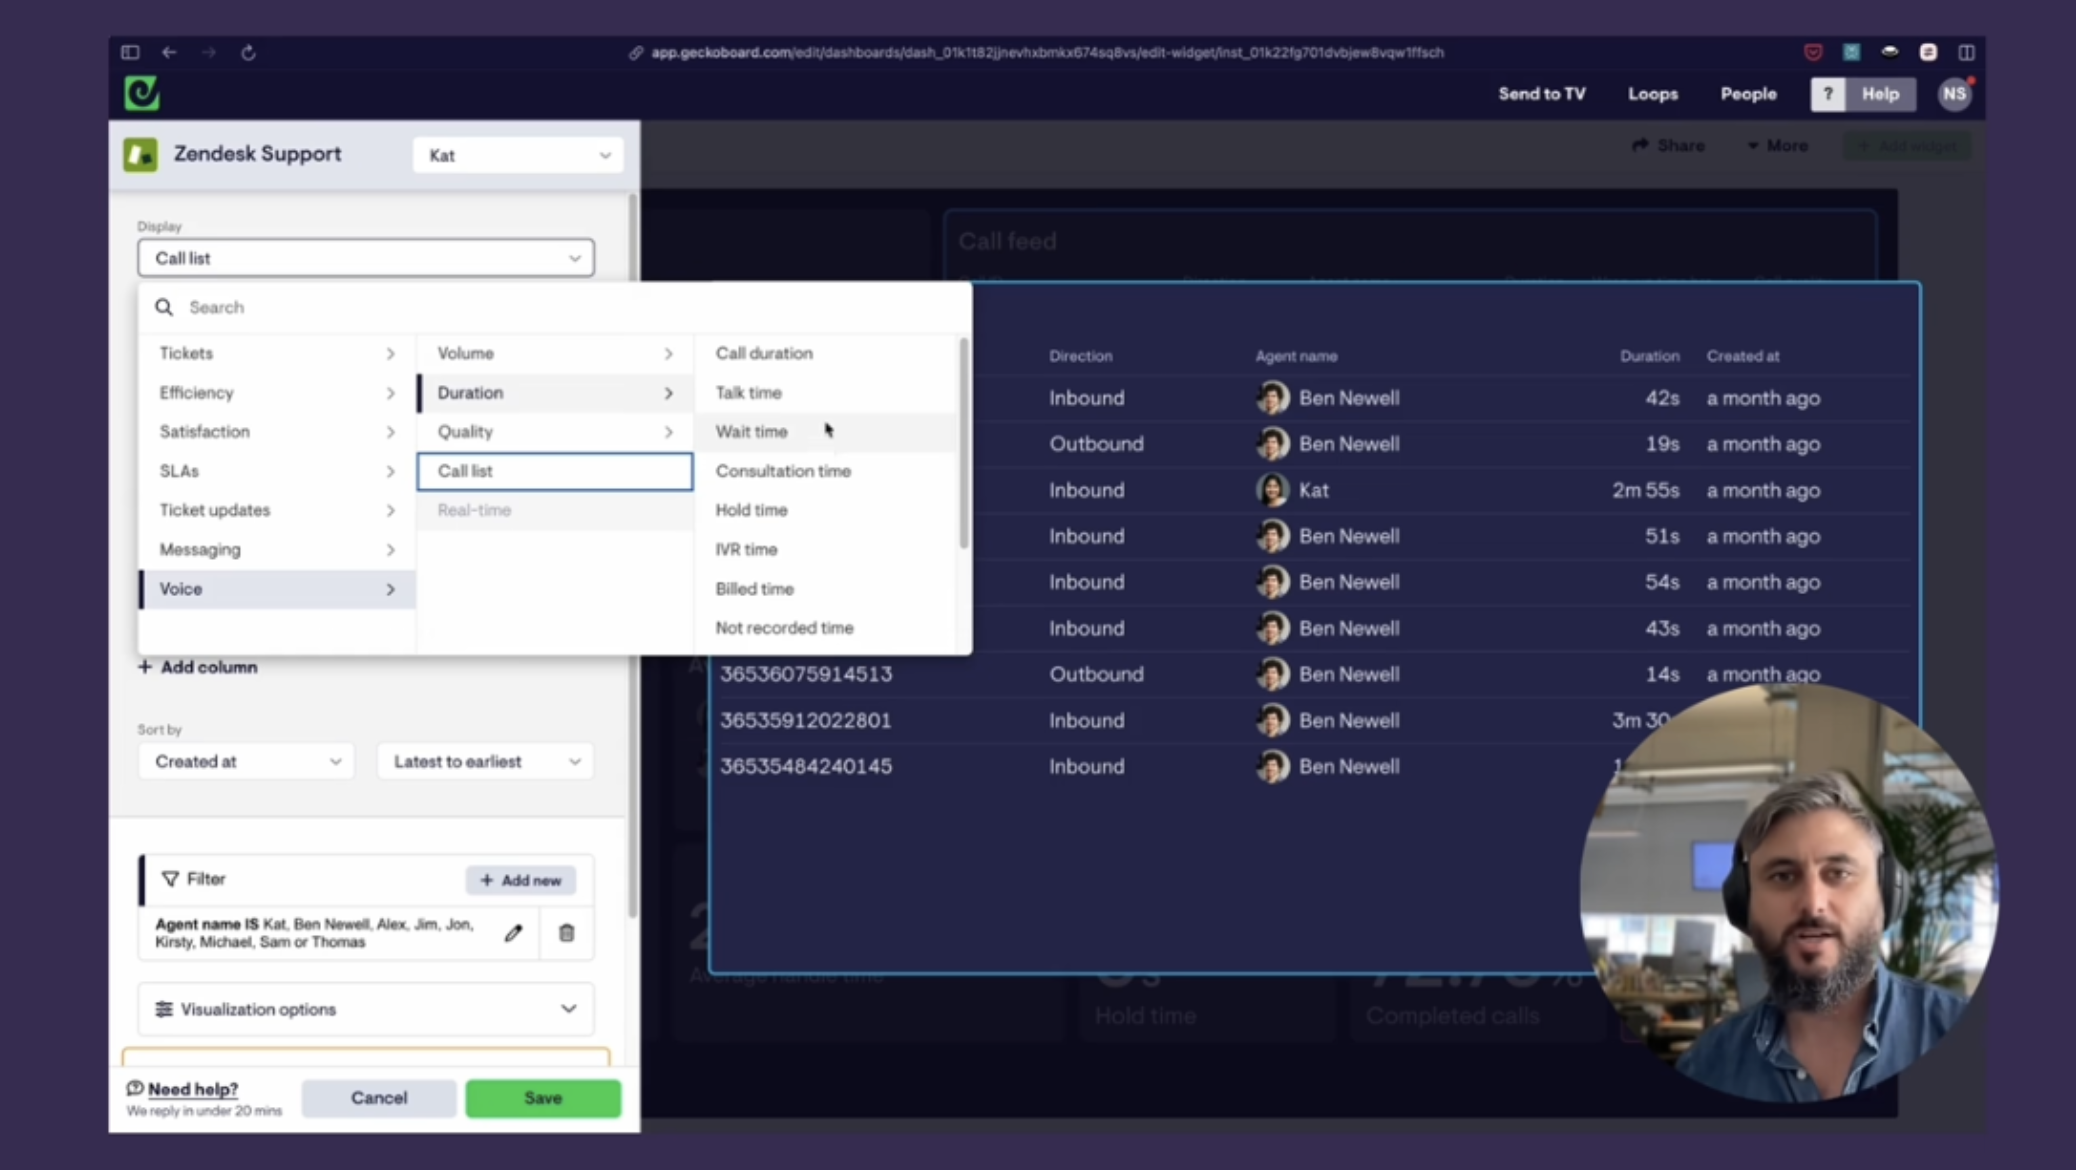The image size is (2076, 1170).
Task: Select the Duration submenu
Action: [555, 392]
